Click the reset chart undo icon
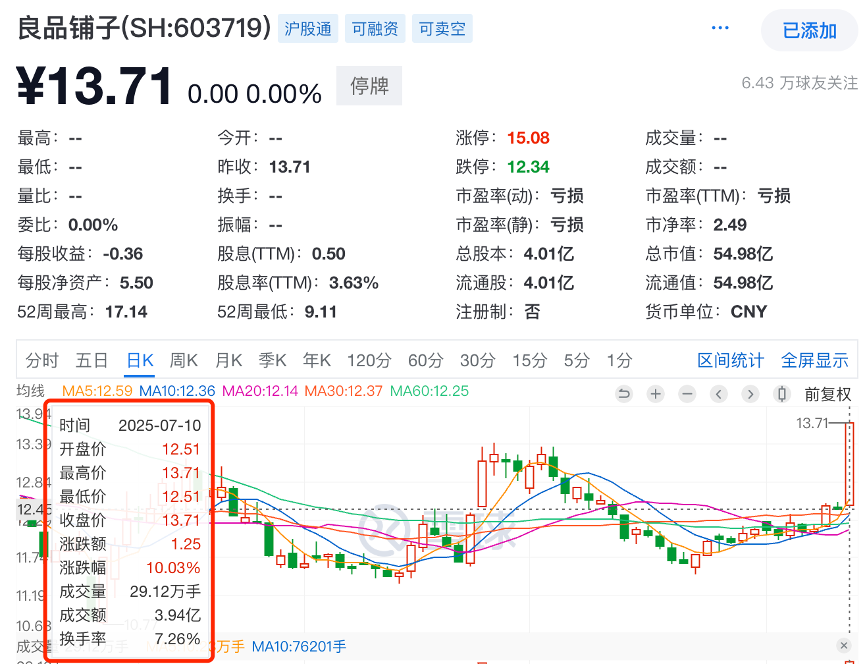This screenshot has height=664, width=866. coord(625,394)
